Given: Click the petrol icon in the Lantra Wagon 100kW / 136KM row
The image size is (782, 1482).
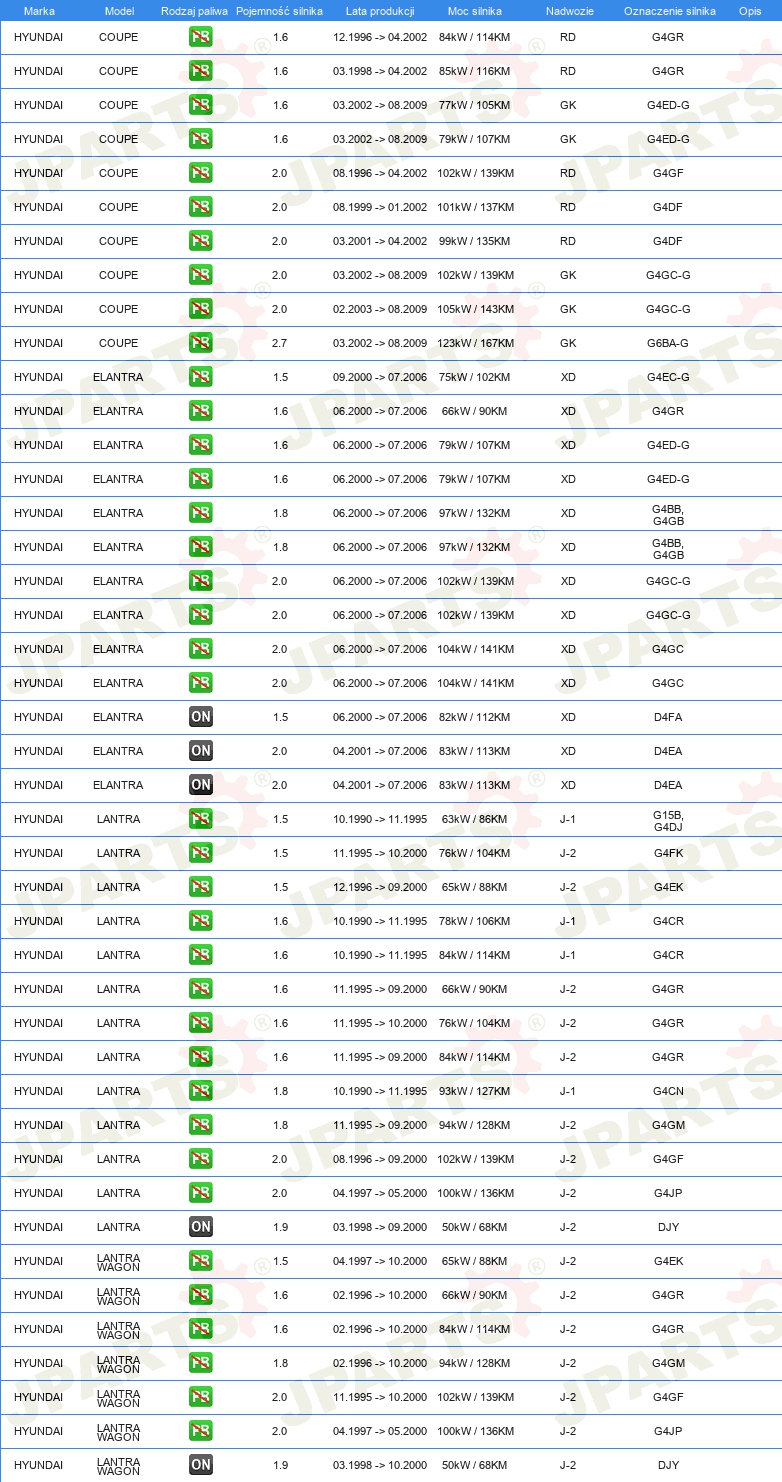Looking at the screenshot, I should tap(201, 1431).
